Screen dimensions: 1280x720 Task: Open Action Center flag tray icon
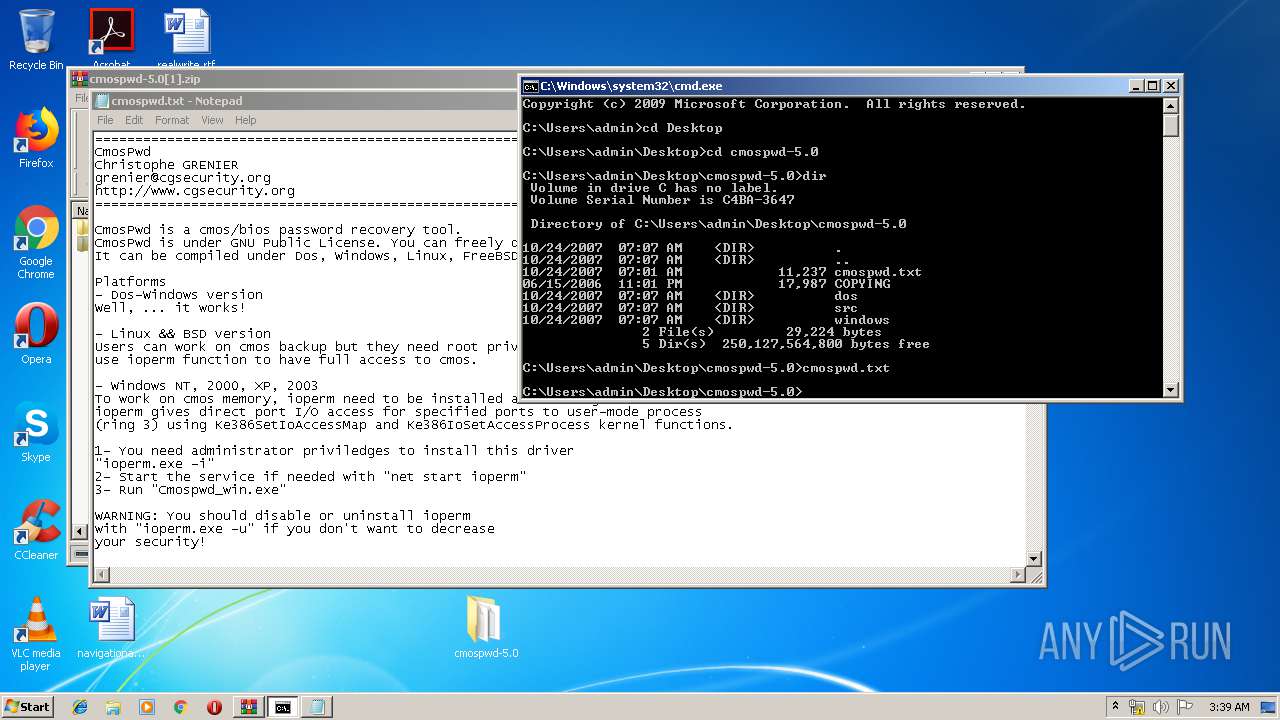tap(1185, 706)
